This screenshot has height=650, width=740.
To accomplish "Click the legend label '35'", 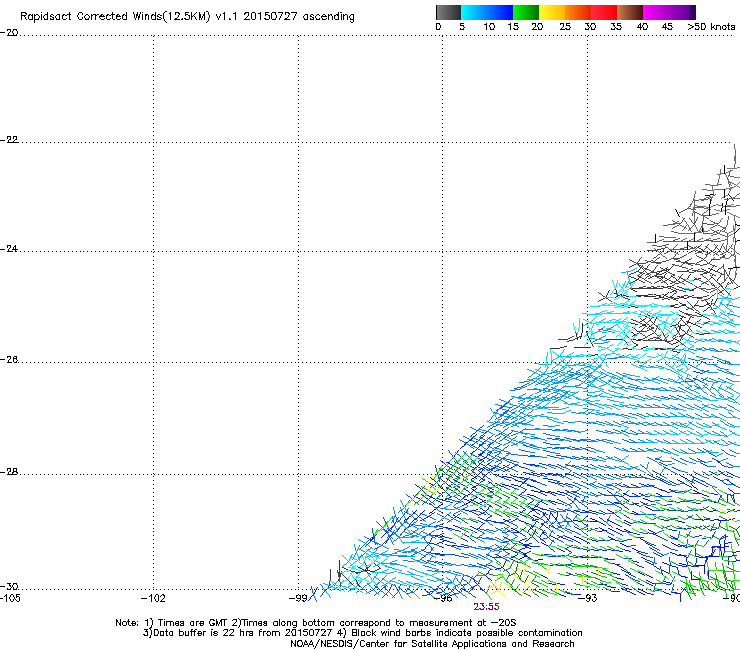I will point(616,27).
